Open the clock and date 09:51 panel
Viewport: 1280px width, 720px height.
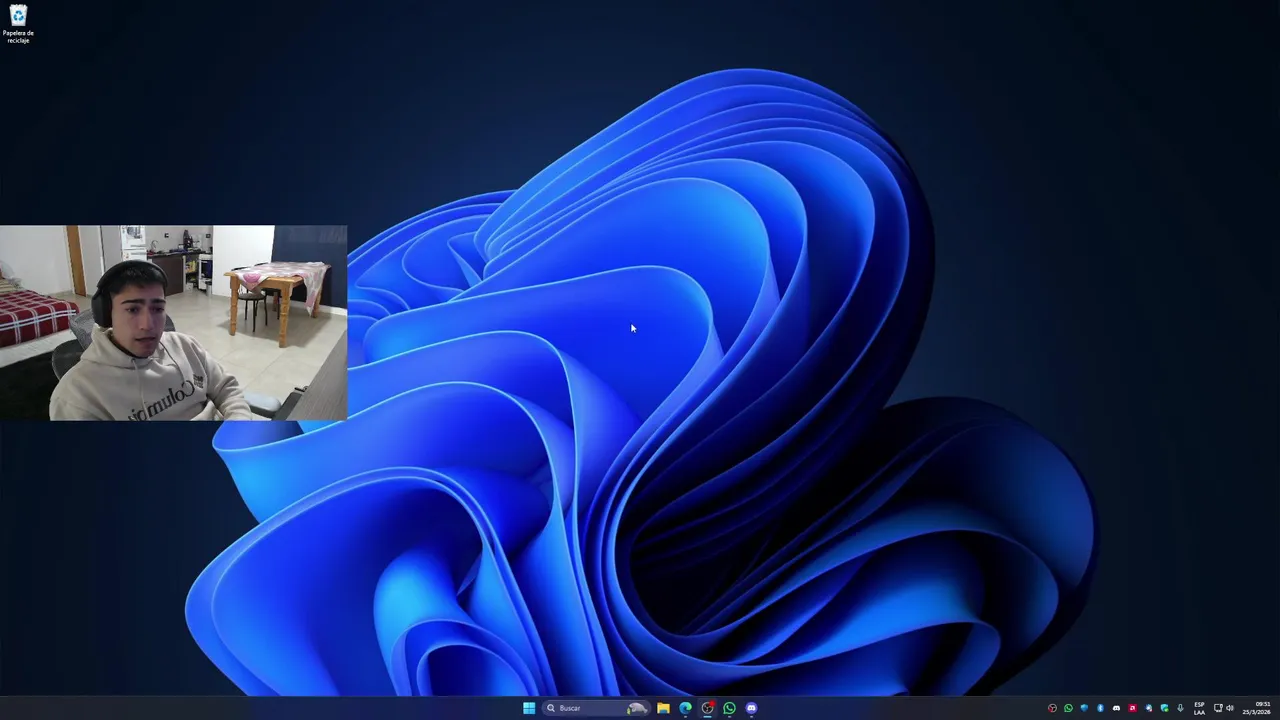(1257, 708)
